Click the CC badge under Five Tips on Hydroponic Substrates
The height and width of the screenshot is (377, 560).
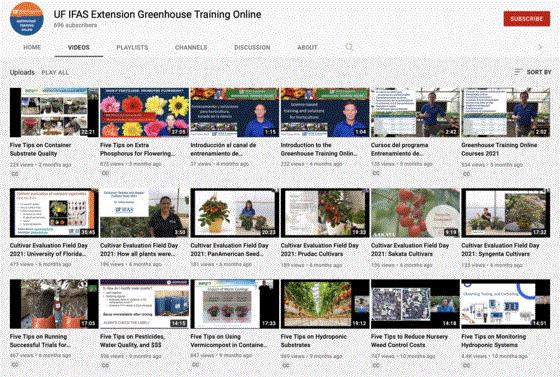(286, 365)
